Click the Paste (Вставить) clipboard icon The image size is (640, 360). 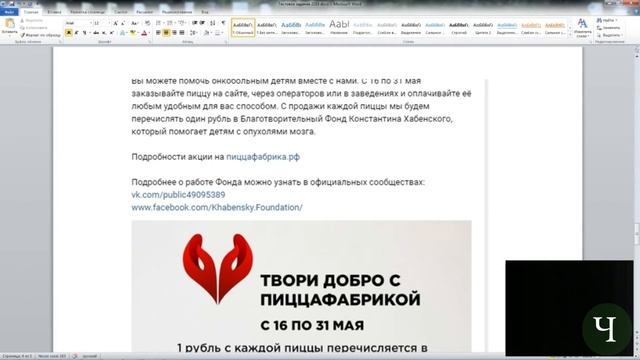click(x=9, y=24)
